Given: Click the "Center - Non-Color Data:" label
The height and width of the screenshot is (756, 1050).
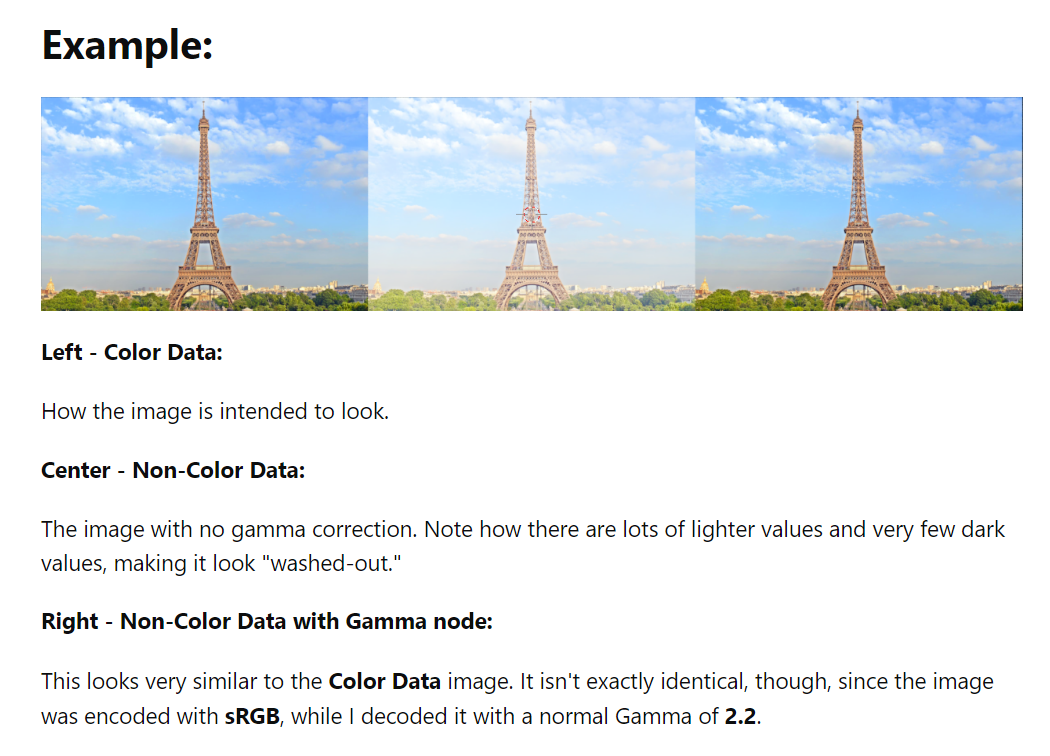Looking at the screenshot, I should click(x=173, y=470).
